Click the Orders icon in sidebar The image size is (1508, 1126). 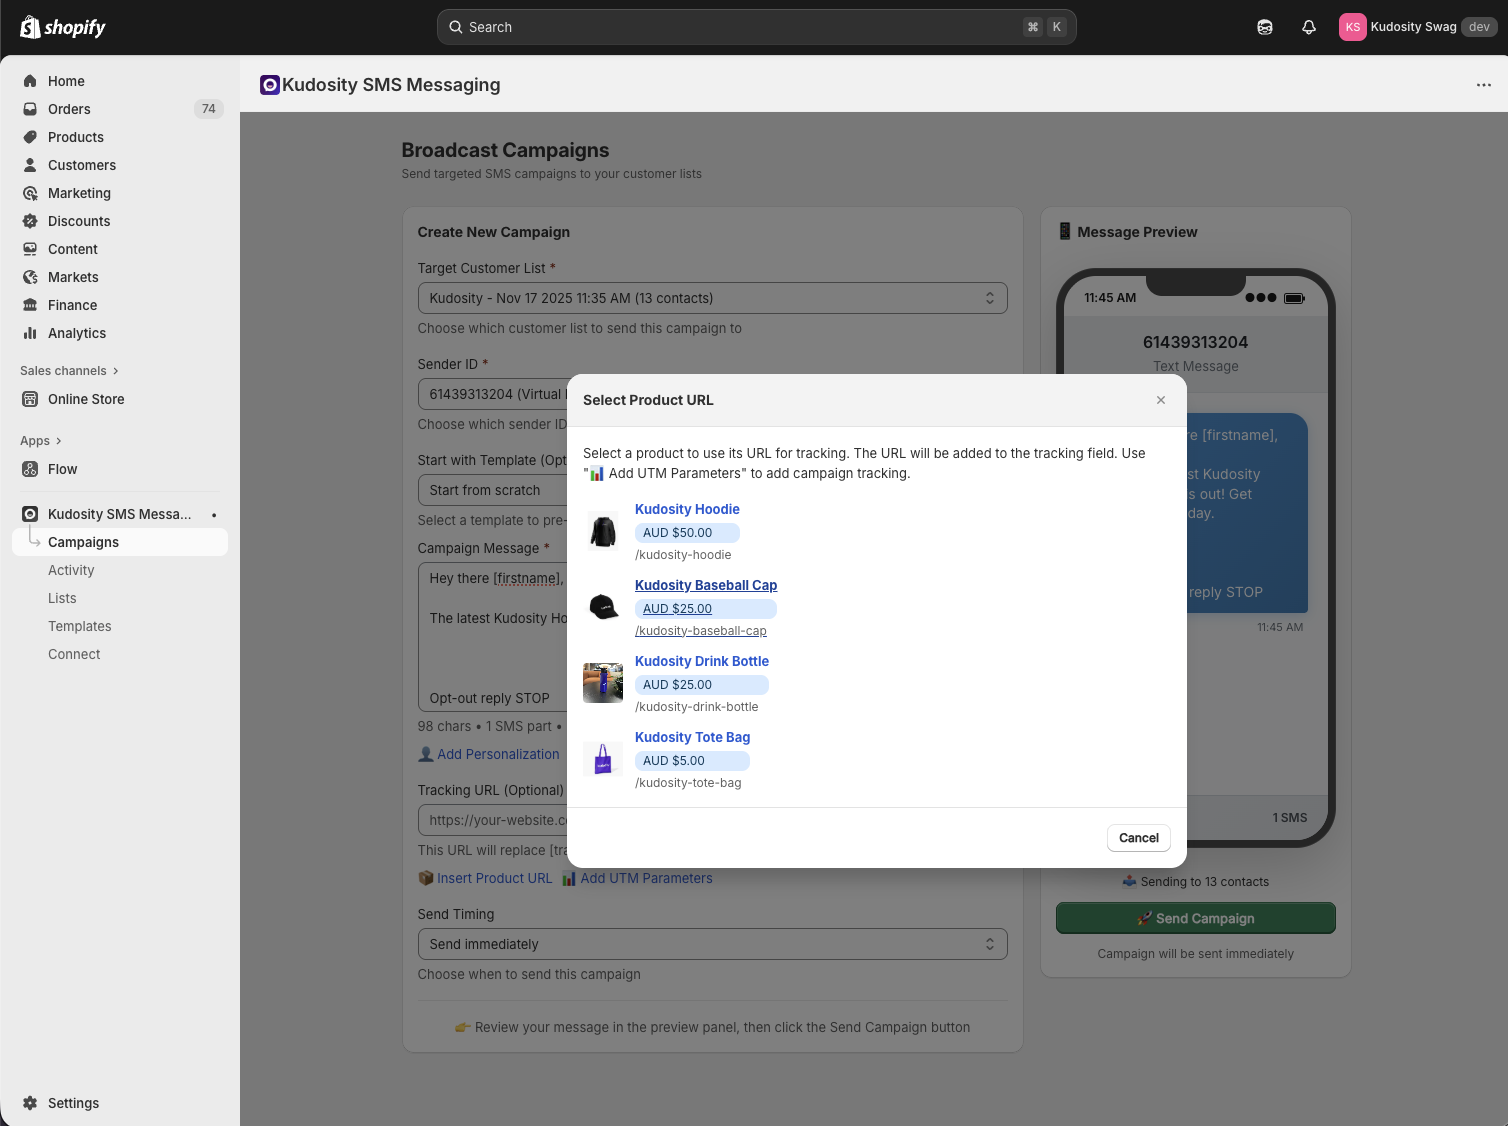coord(30,109)
